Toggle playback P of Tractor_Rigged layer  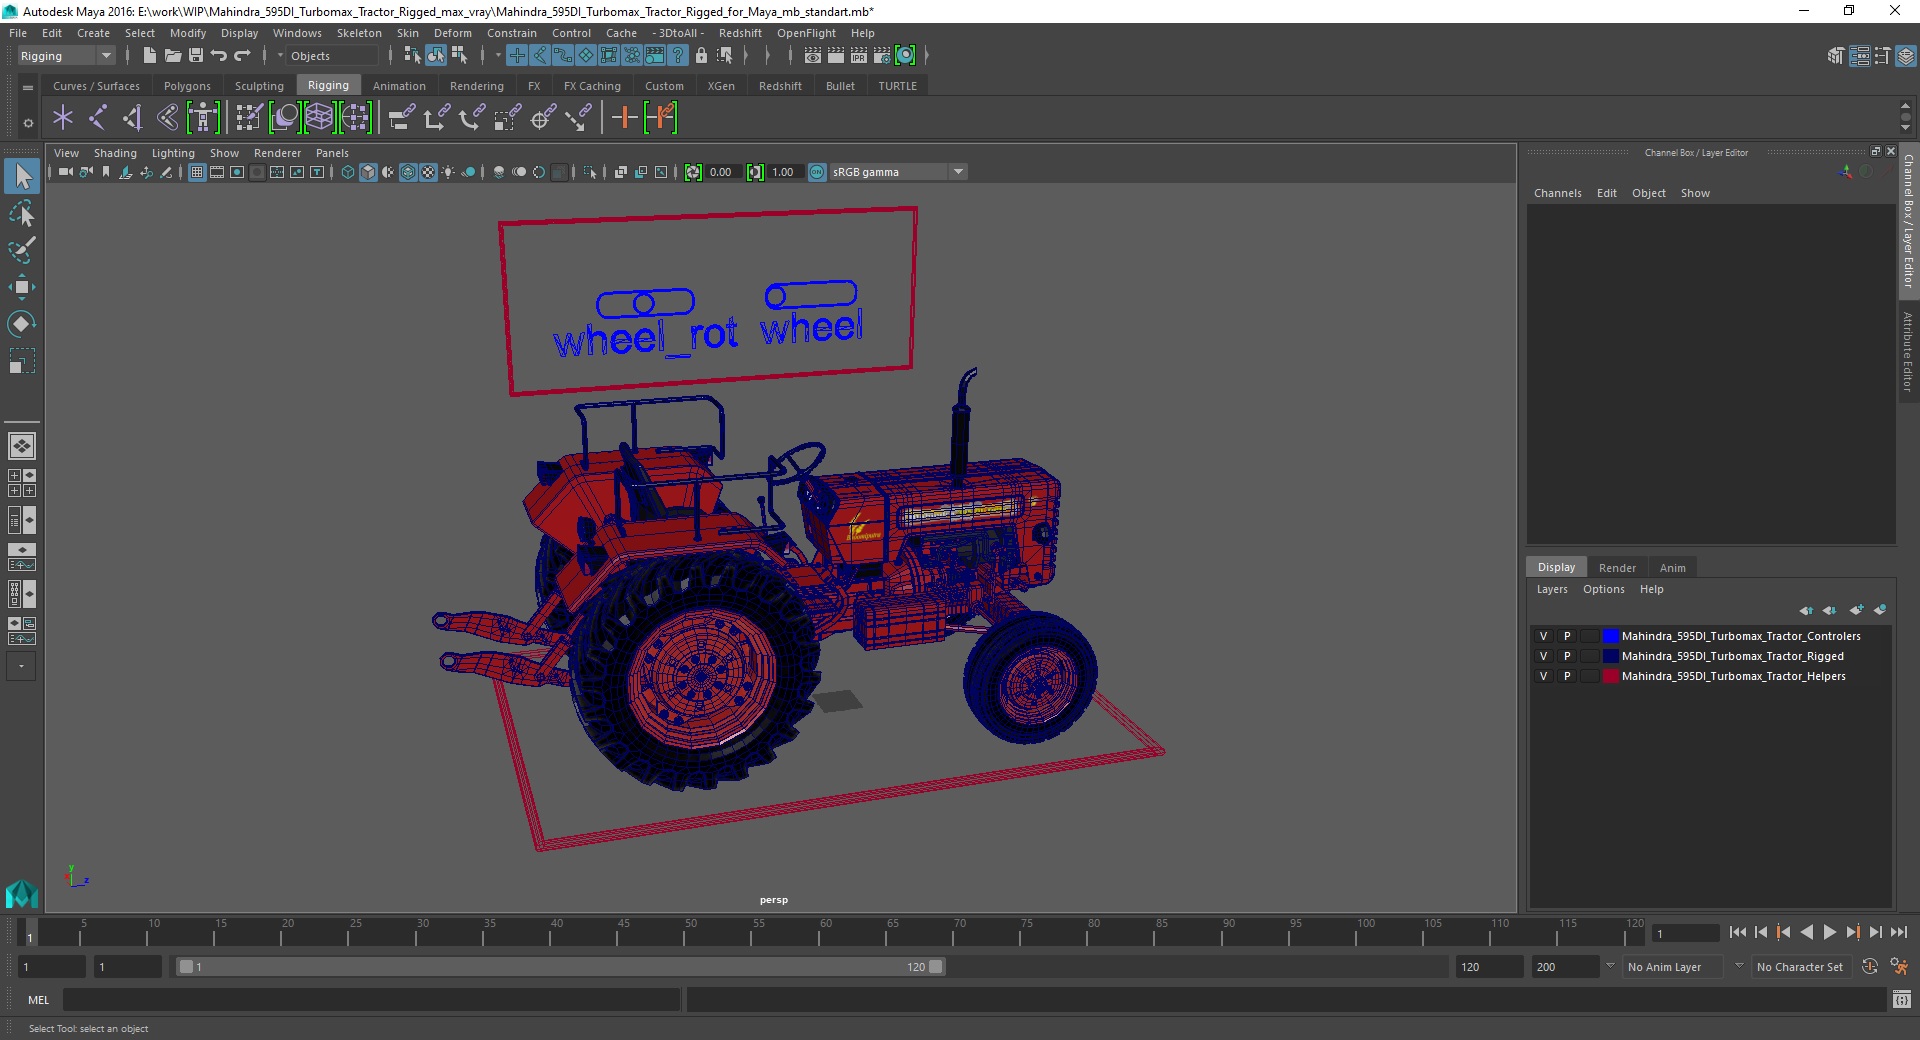pos(1567,656)
